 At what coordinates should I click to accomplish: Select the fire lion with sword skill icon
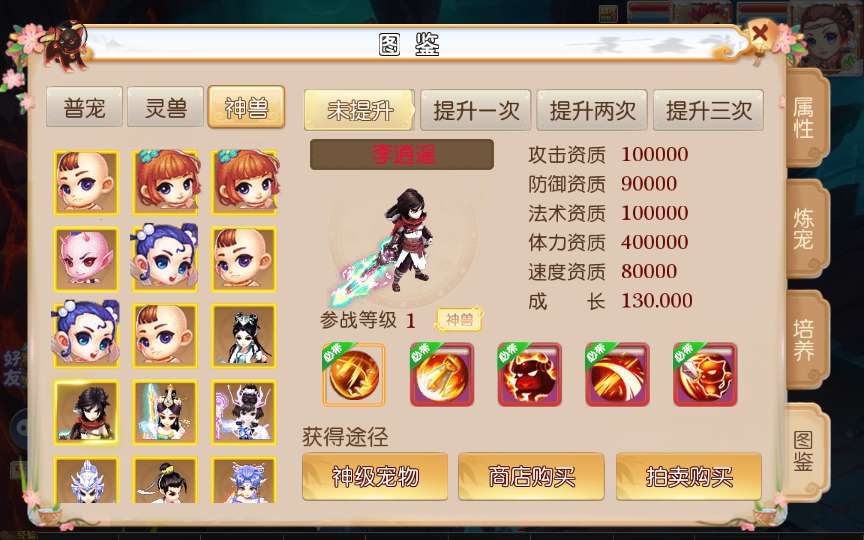point(705,375)
